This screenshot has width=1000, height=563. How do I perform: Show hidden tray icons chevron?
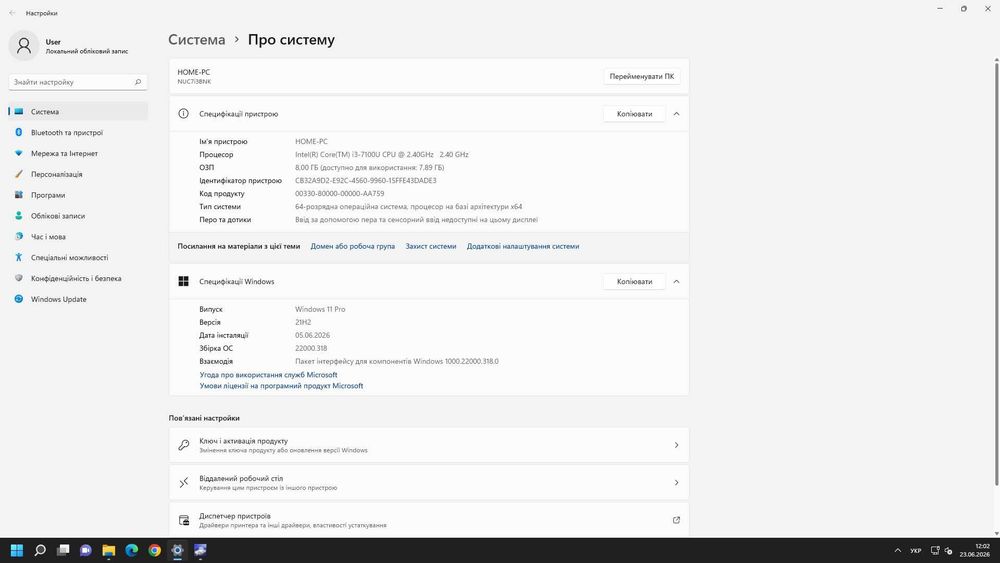click(897, 550)
